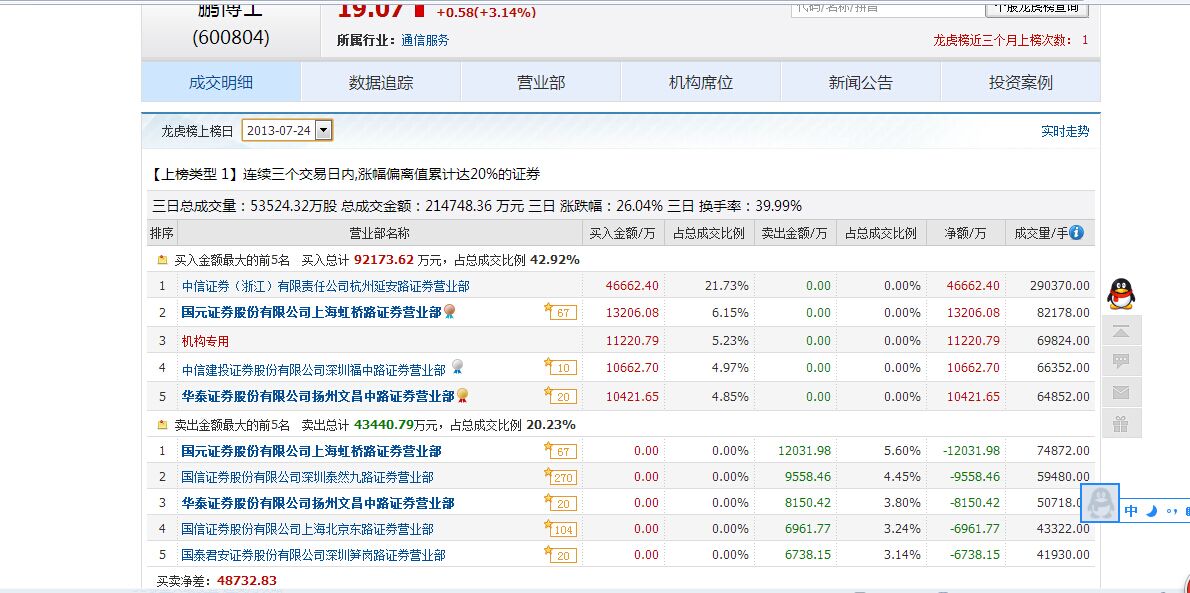Image resolution: width=1190 pixels, height=593 pixels.
Task: Click the icon before 买入金额最大的前5名
Action: click(x=162, y=260)
